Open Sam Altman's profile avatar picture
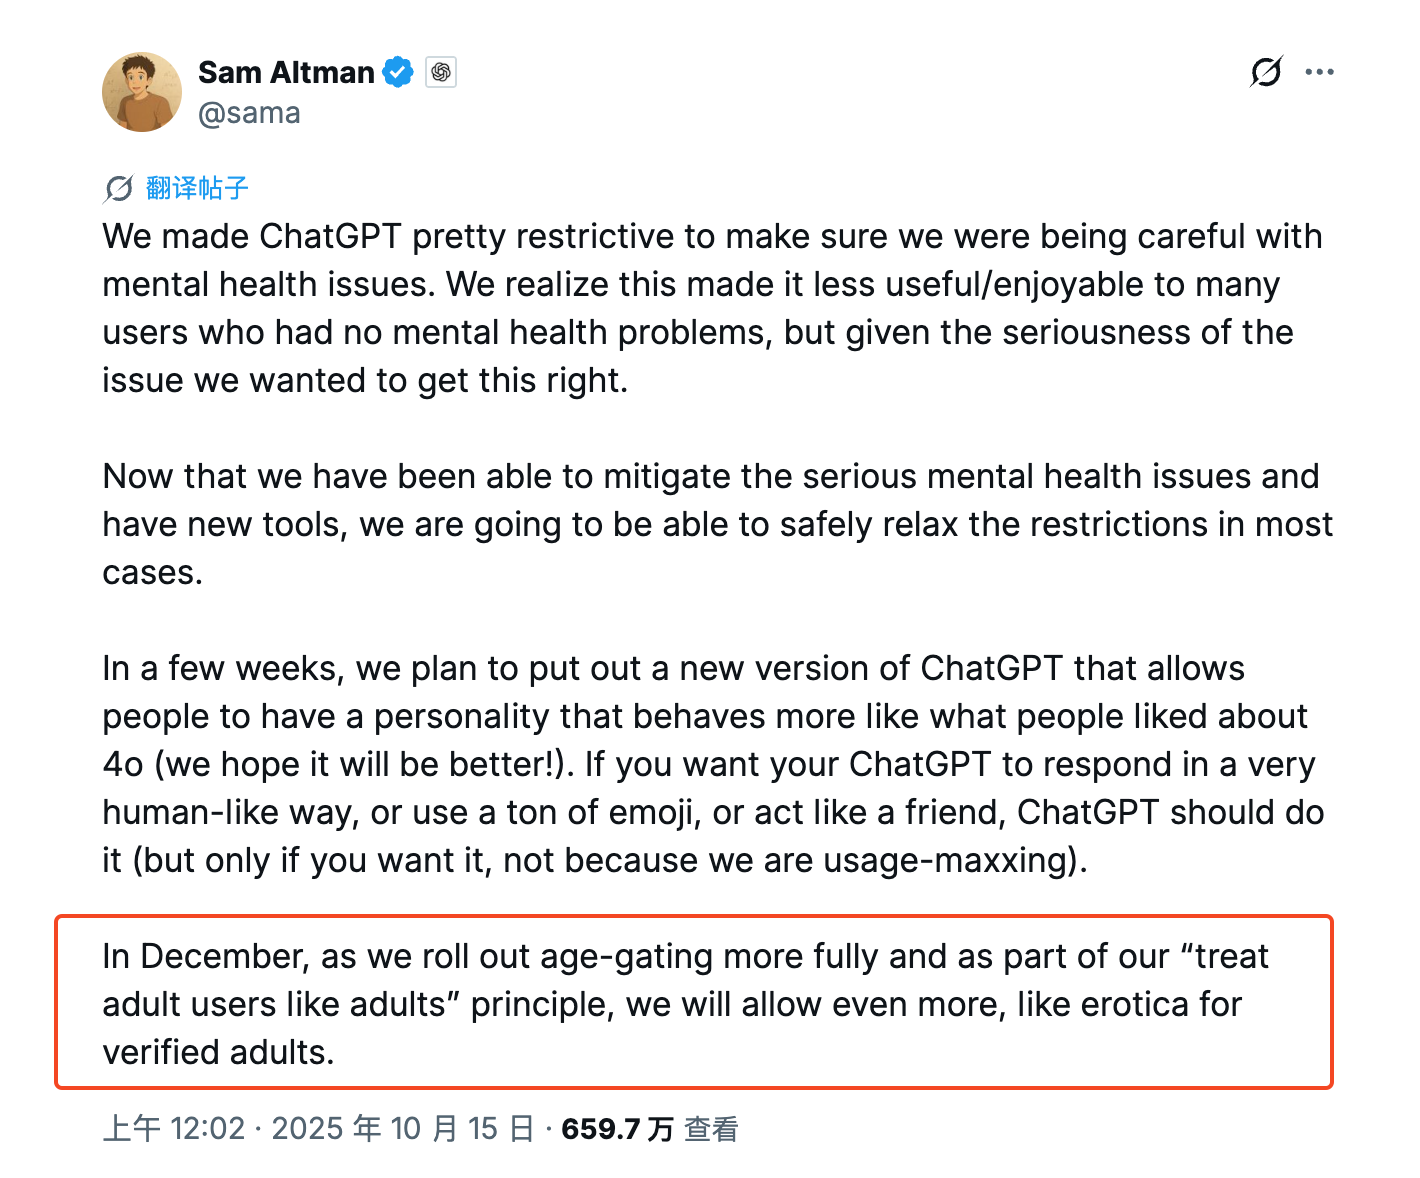Screen dimensions: 1420x1178 click(142, 92)
